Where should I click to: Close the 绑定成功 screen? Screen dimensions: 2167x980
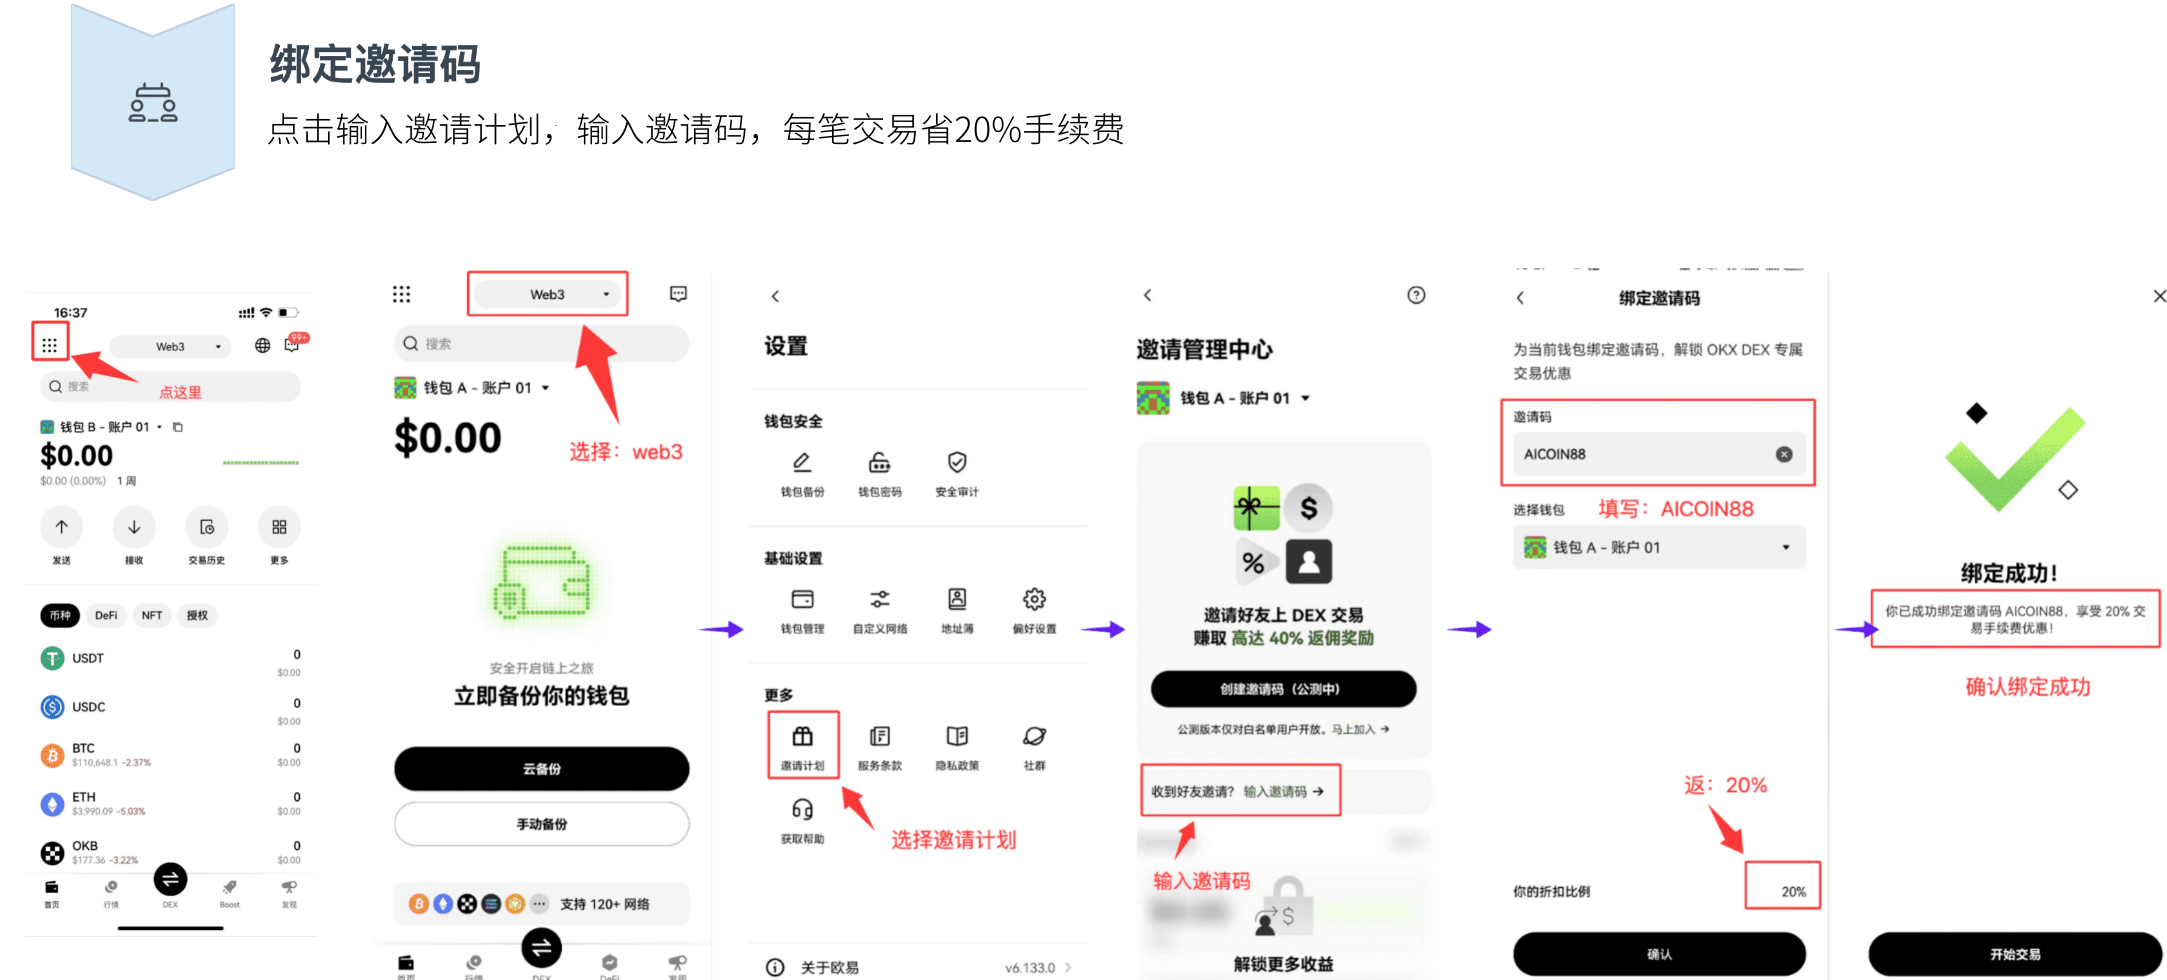2159,296
